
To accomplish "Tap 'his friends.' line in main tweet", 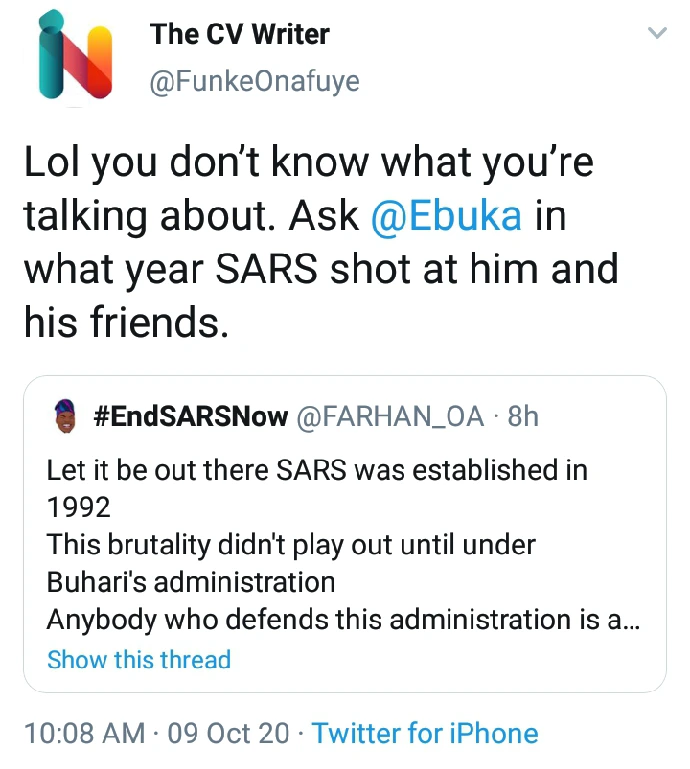I will 126,322.
